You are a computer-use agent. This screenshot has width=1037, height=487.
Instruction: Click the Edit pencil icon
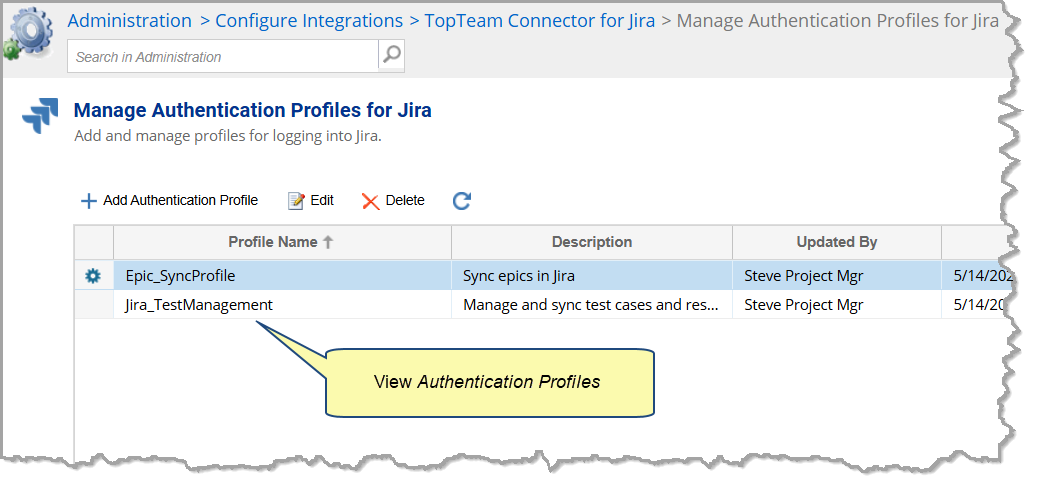296,201
